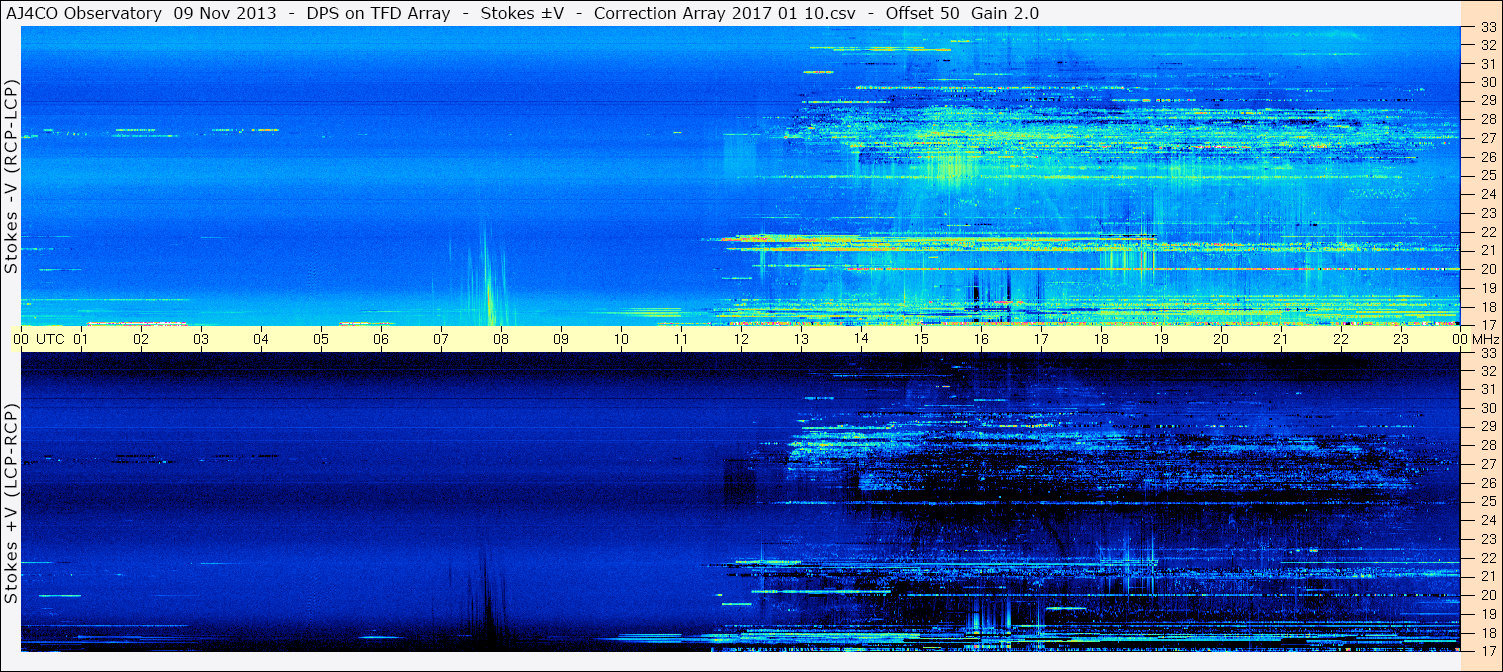
Task: Click the 33 MHz tick of the Stokes -V panel
Action: (1488, 27)
